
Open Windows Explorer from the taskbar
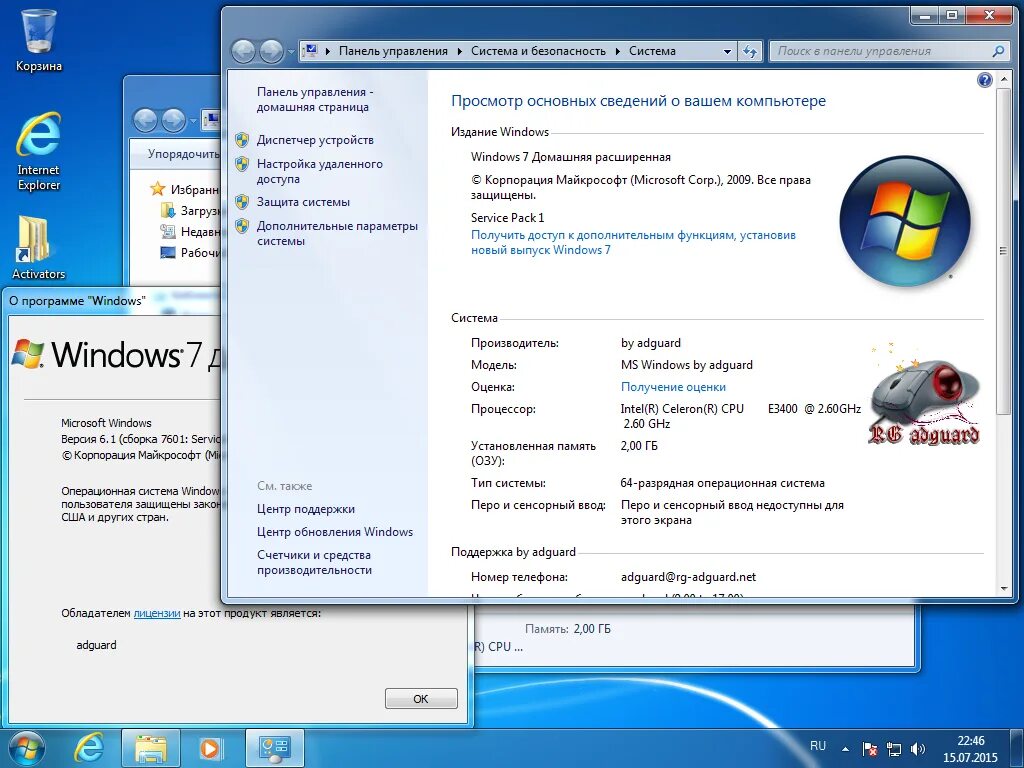pos(150,748)
